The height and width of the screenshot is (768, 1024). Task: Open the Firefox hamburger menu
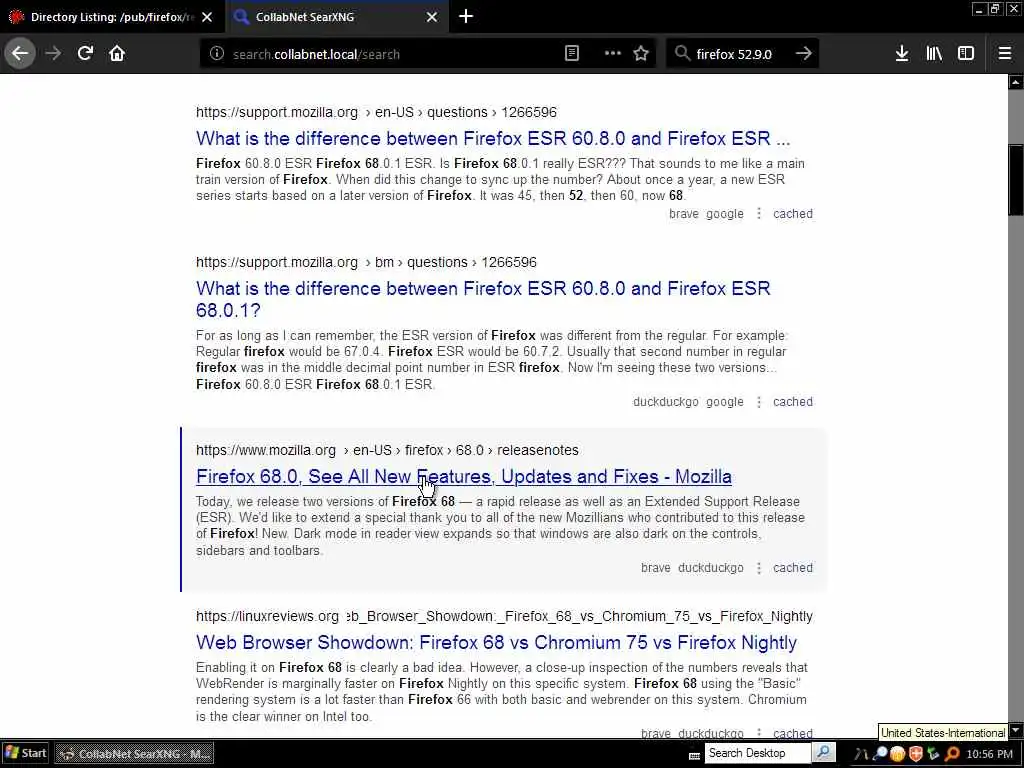pos(1005,54)
